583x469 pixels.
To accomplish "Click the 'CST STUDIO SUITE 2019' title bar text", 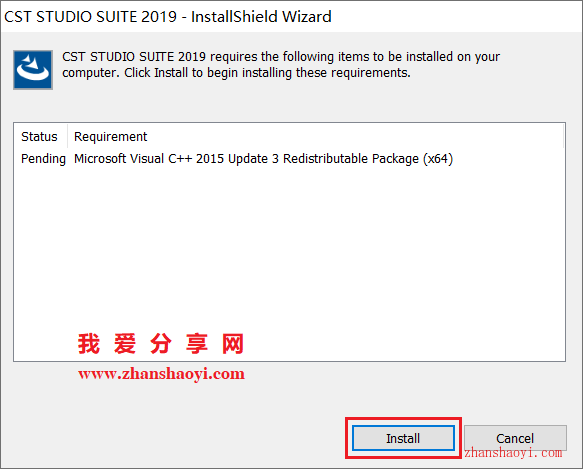I will click(x=90, y=17).
